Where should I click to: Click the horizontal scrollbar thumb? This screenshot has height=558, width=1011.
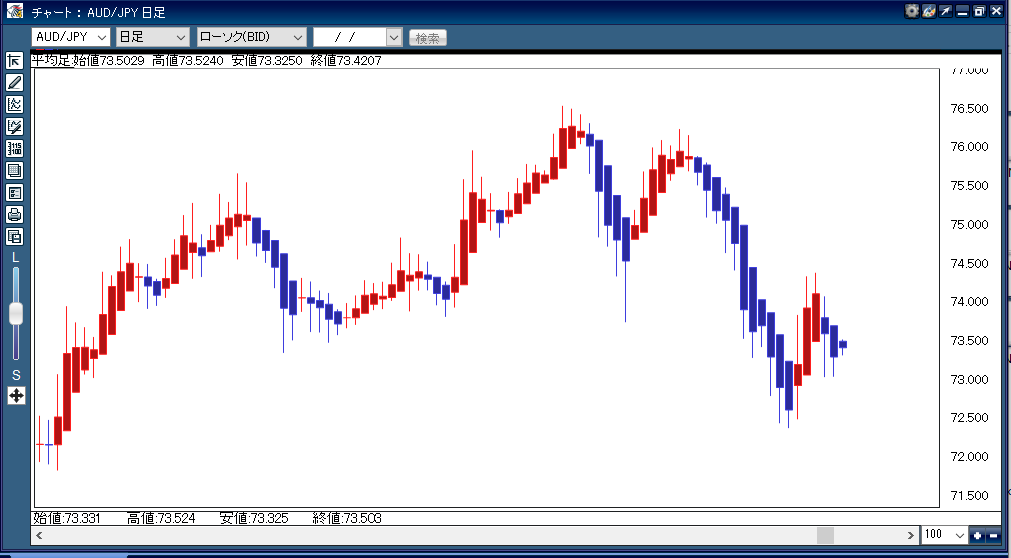coord(825,535)
